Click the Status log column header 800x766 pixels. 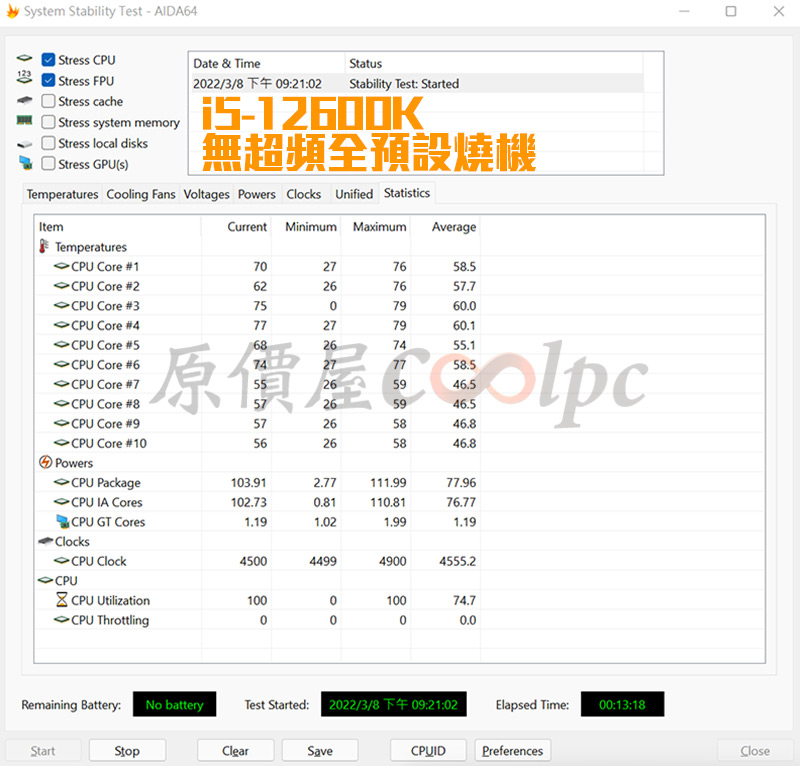[494, 63]
